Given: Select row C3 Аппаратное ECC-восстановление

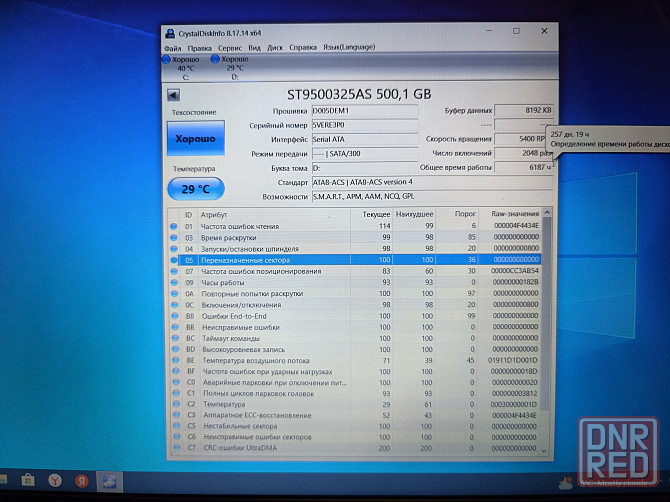Looking at the screenshot, I should coord(355,415).
